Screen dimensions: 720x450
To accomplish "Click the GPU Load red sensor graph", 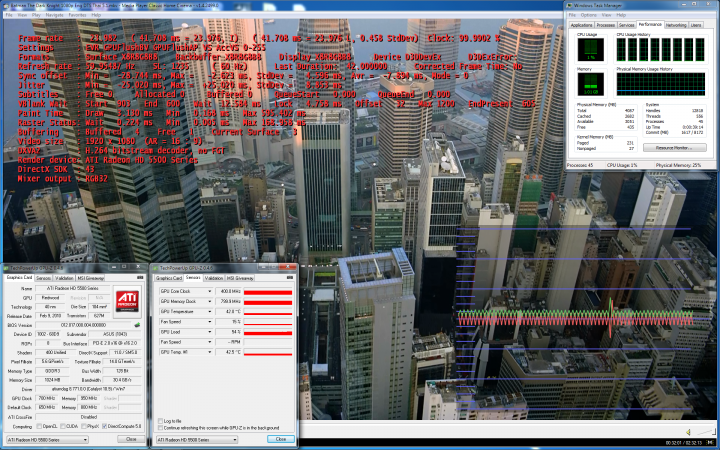I will pyautogui.click(x=268, y=332).
